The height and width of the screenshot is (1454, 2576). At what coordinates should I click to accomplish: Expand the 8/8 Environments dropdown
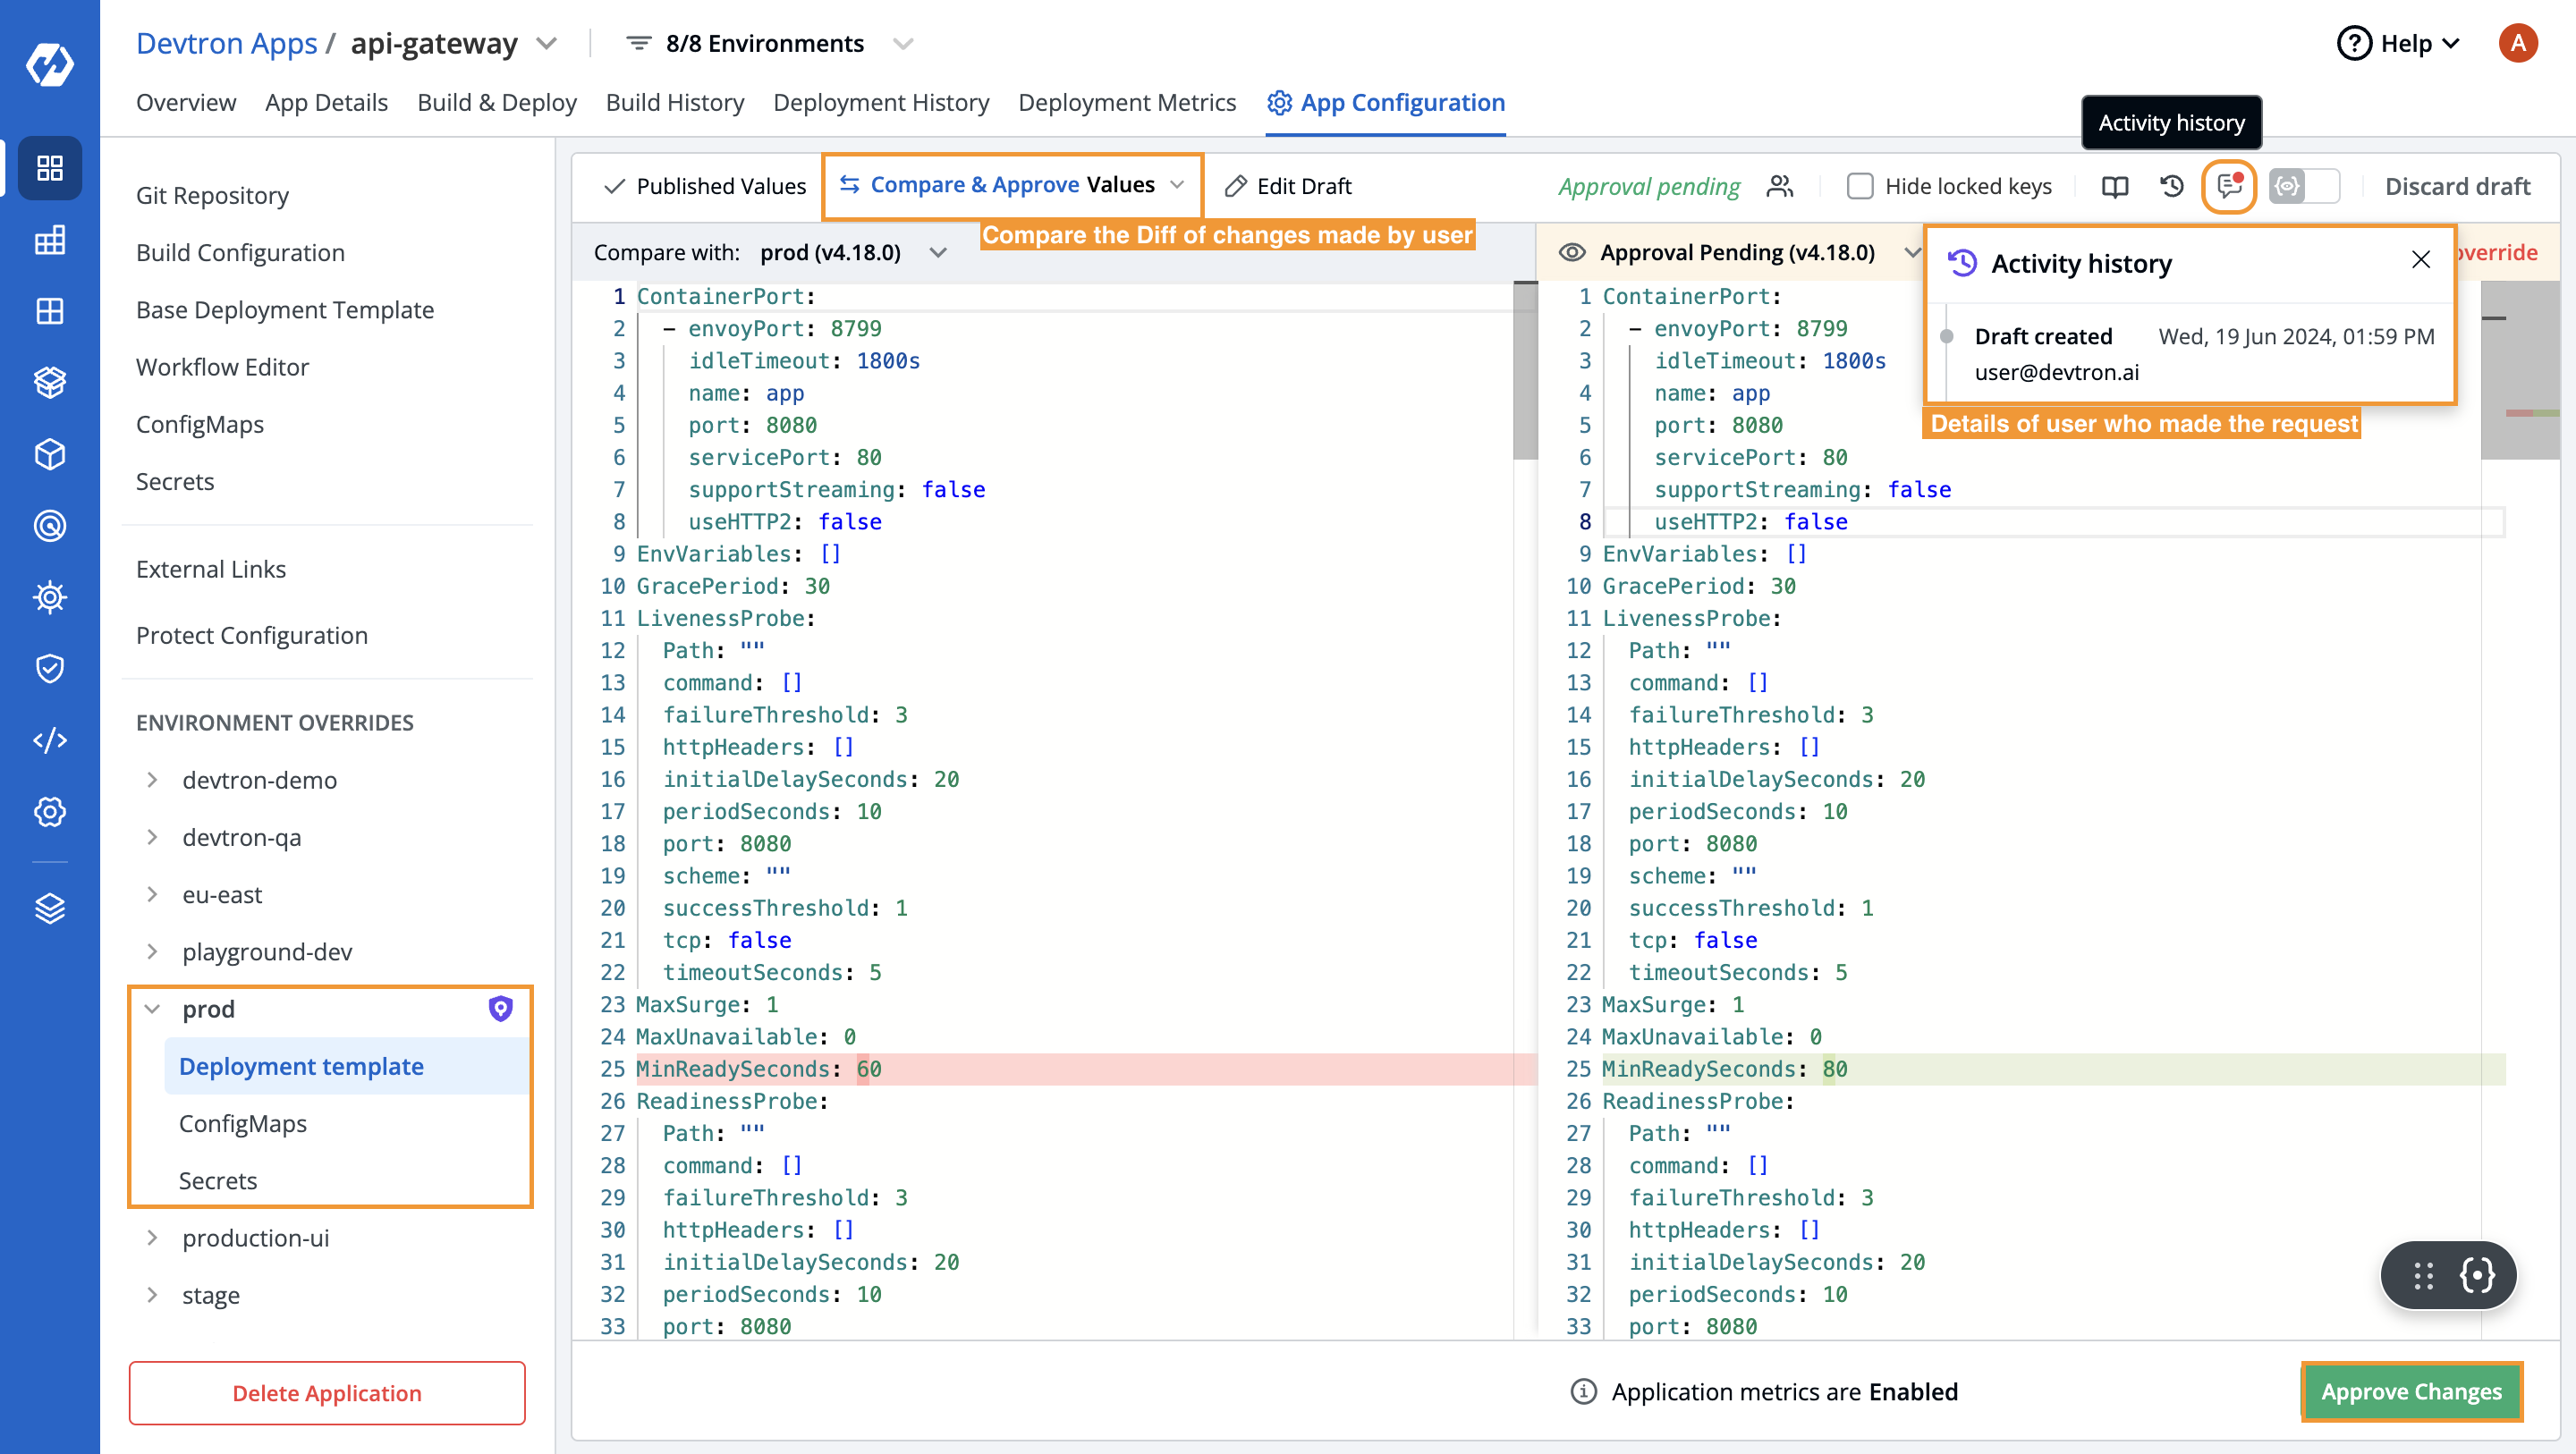coord(903,43)
